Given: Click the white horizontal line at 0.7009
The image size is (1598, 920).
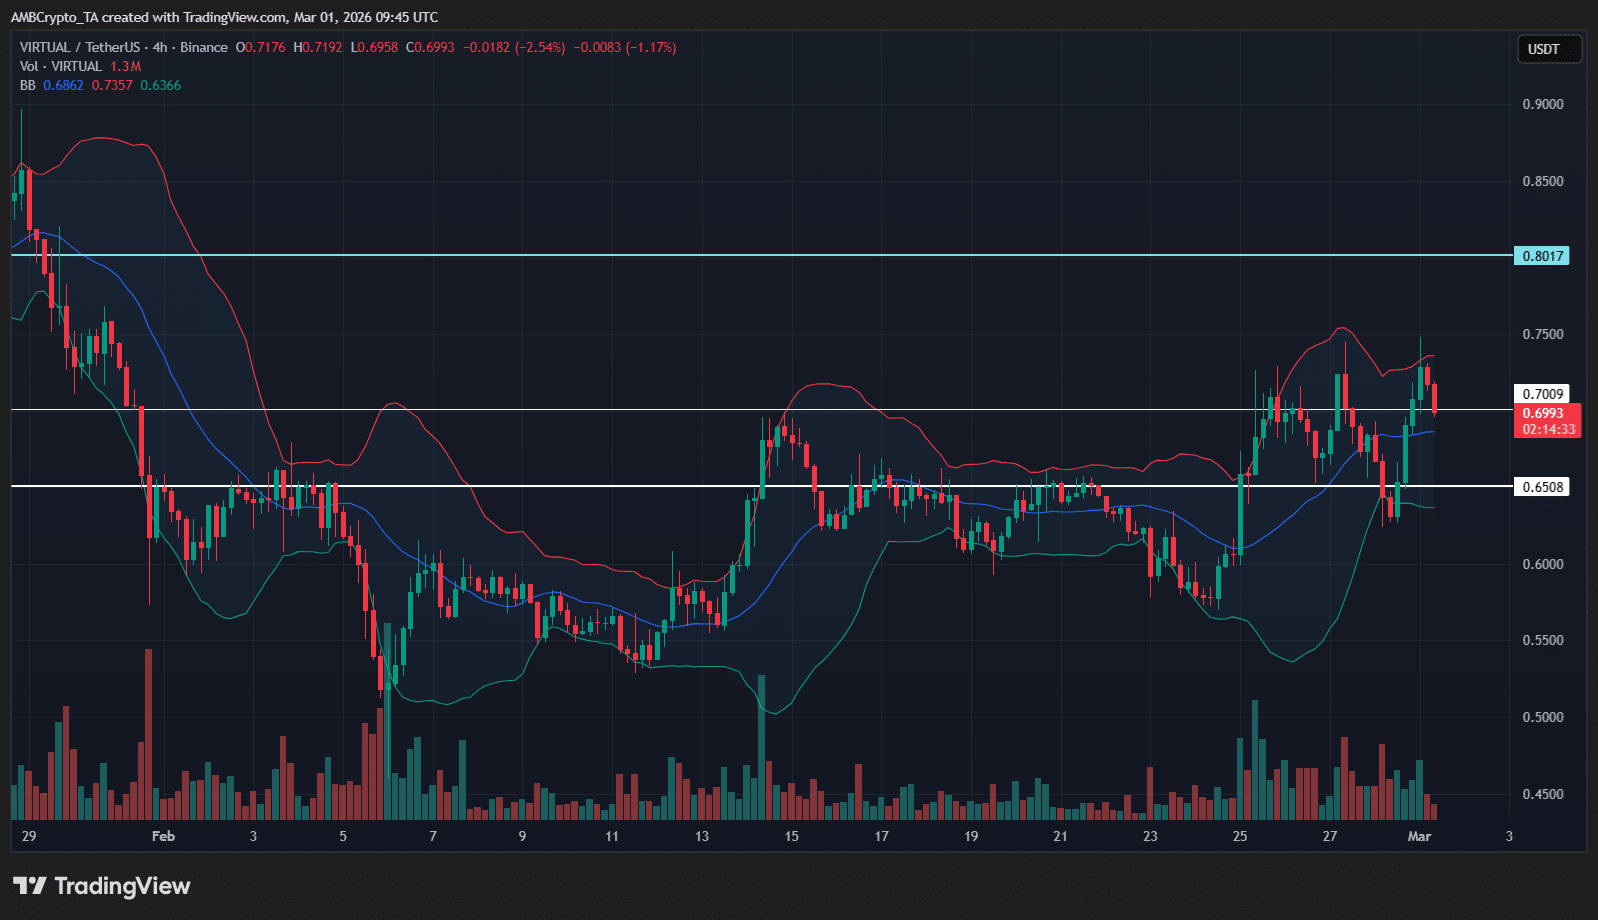Looking at the screenshot, I should point(600,409).
